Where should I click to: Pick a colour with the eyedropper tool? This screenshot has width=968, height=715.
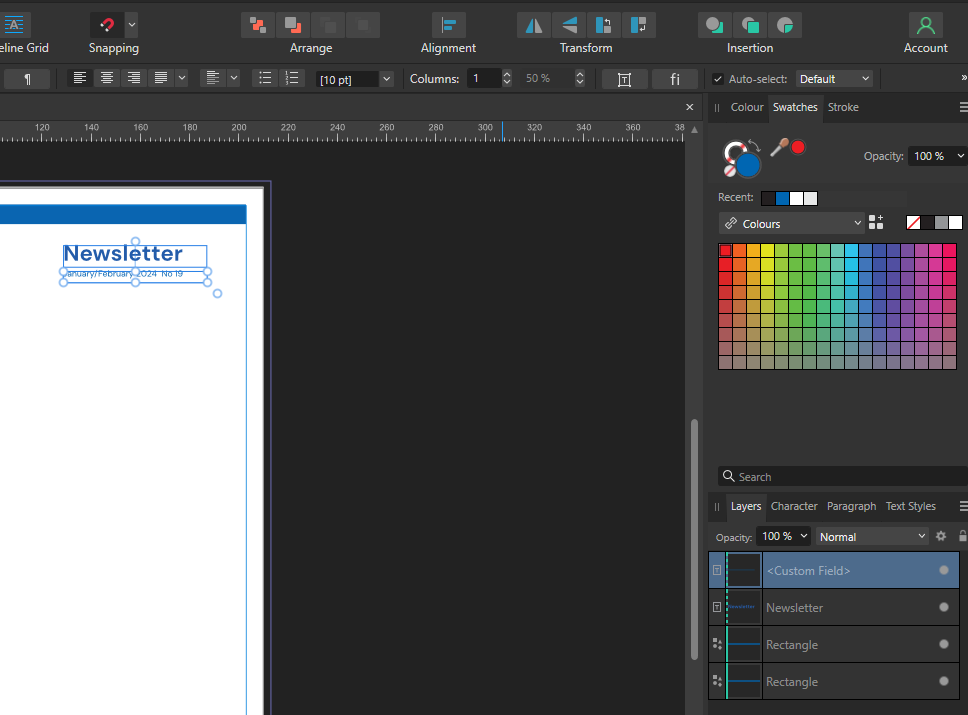click(x=779, y=147)
